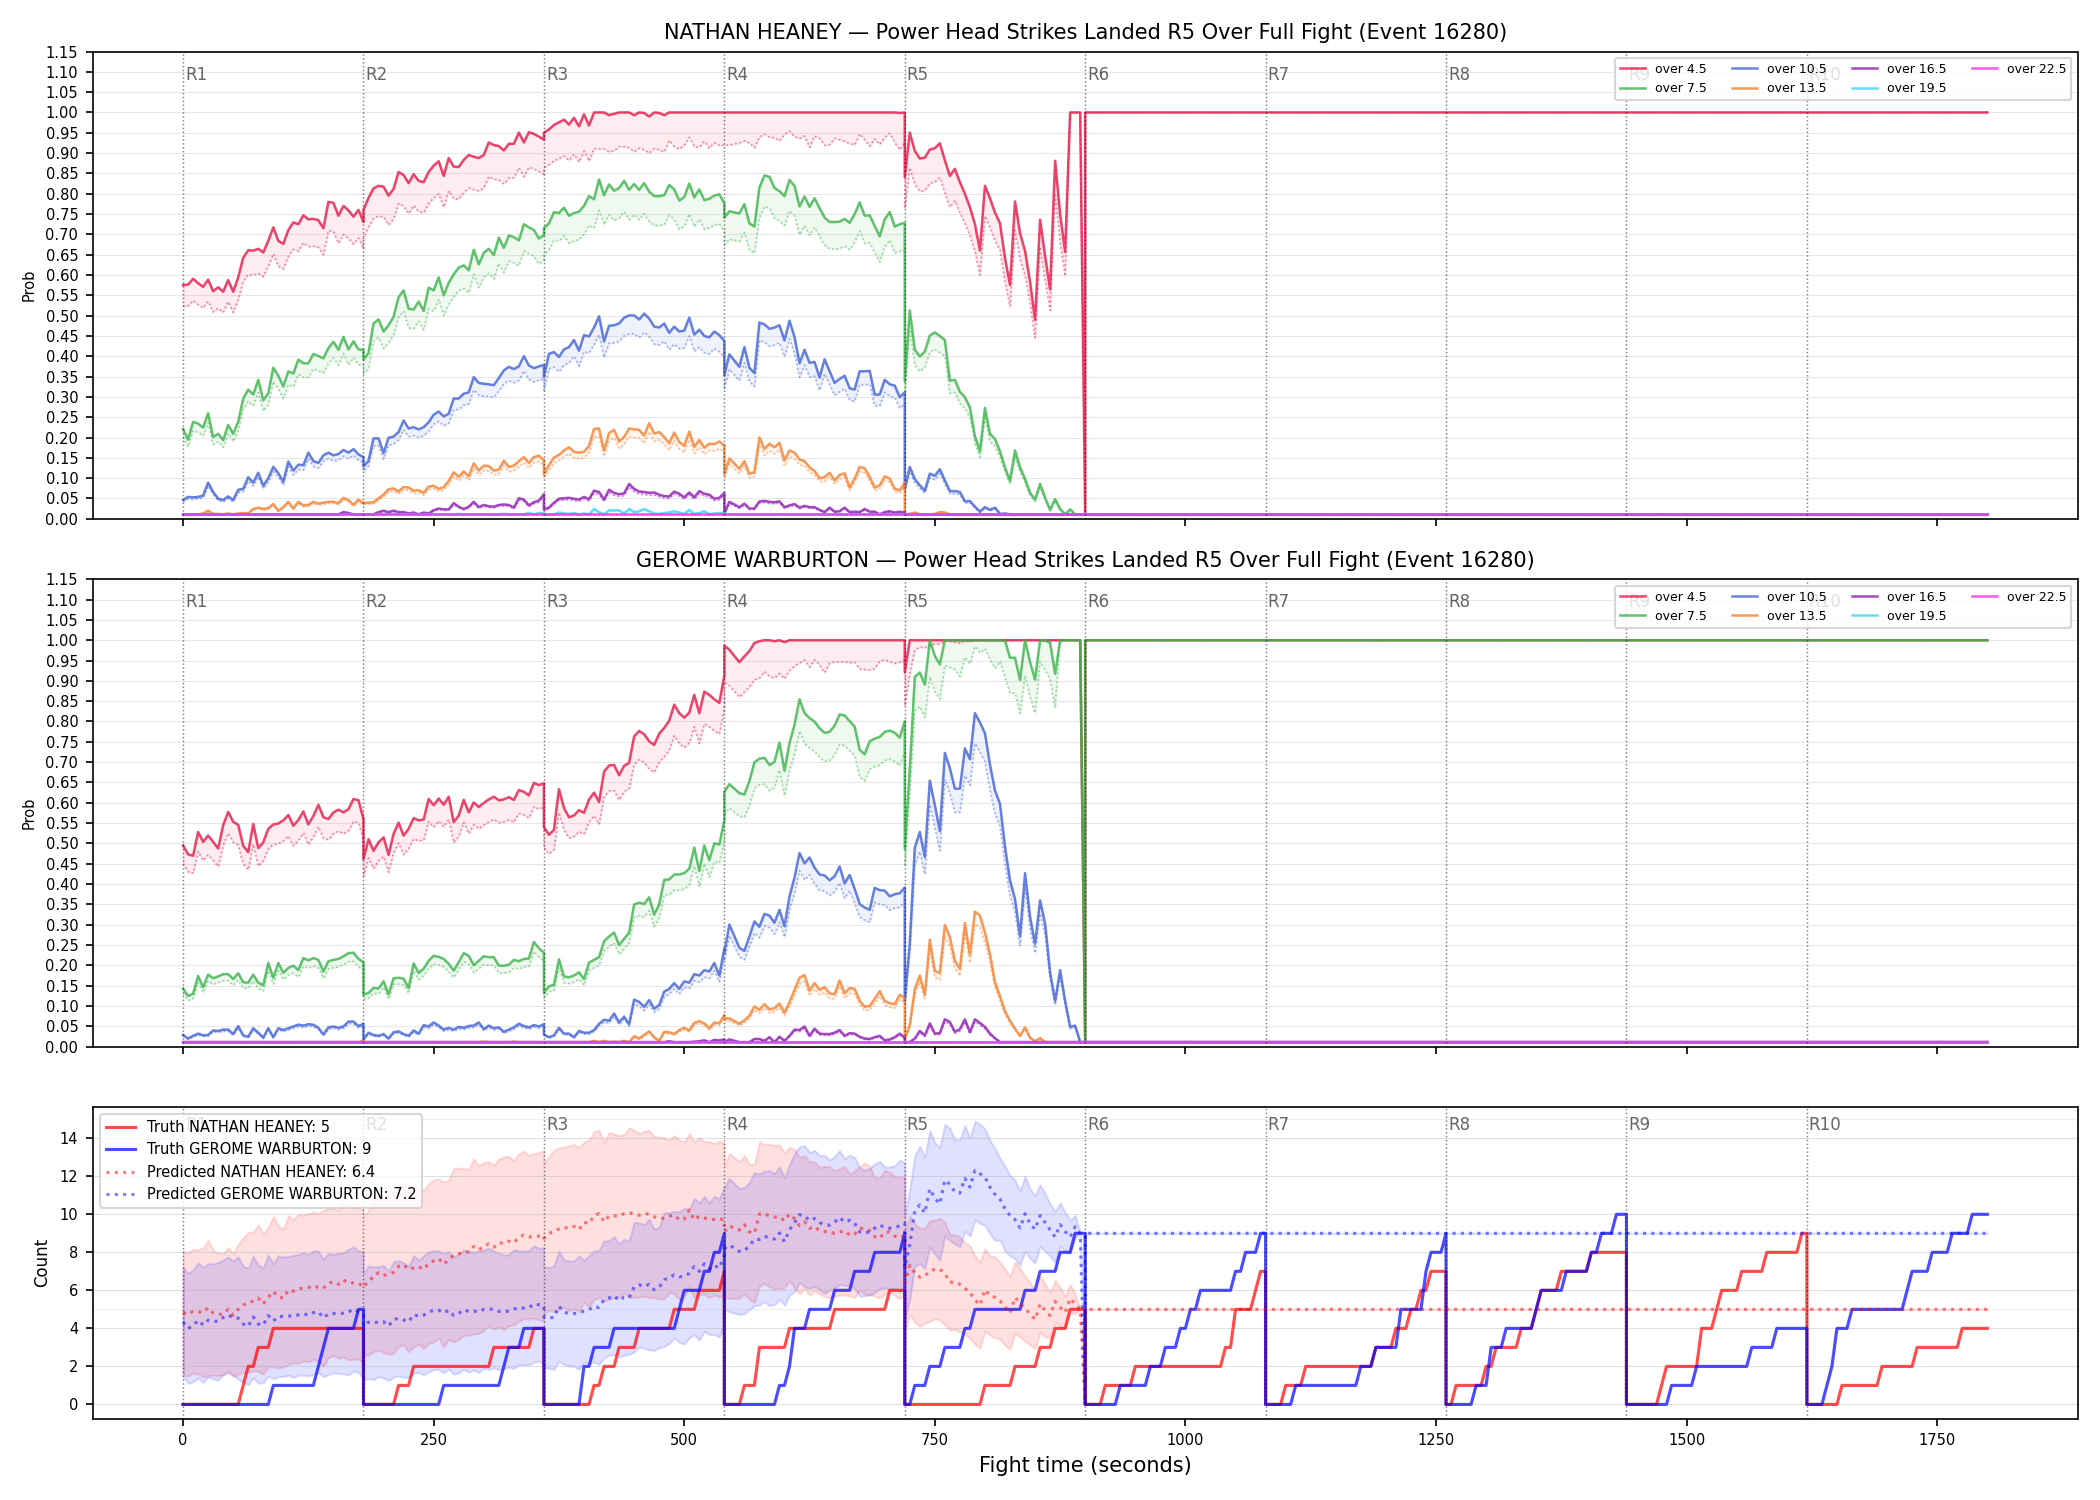Click the x-axis tick label 250

[433, 1440]
